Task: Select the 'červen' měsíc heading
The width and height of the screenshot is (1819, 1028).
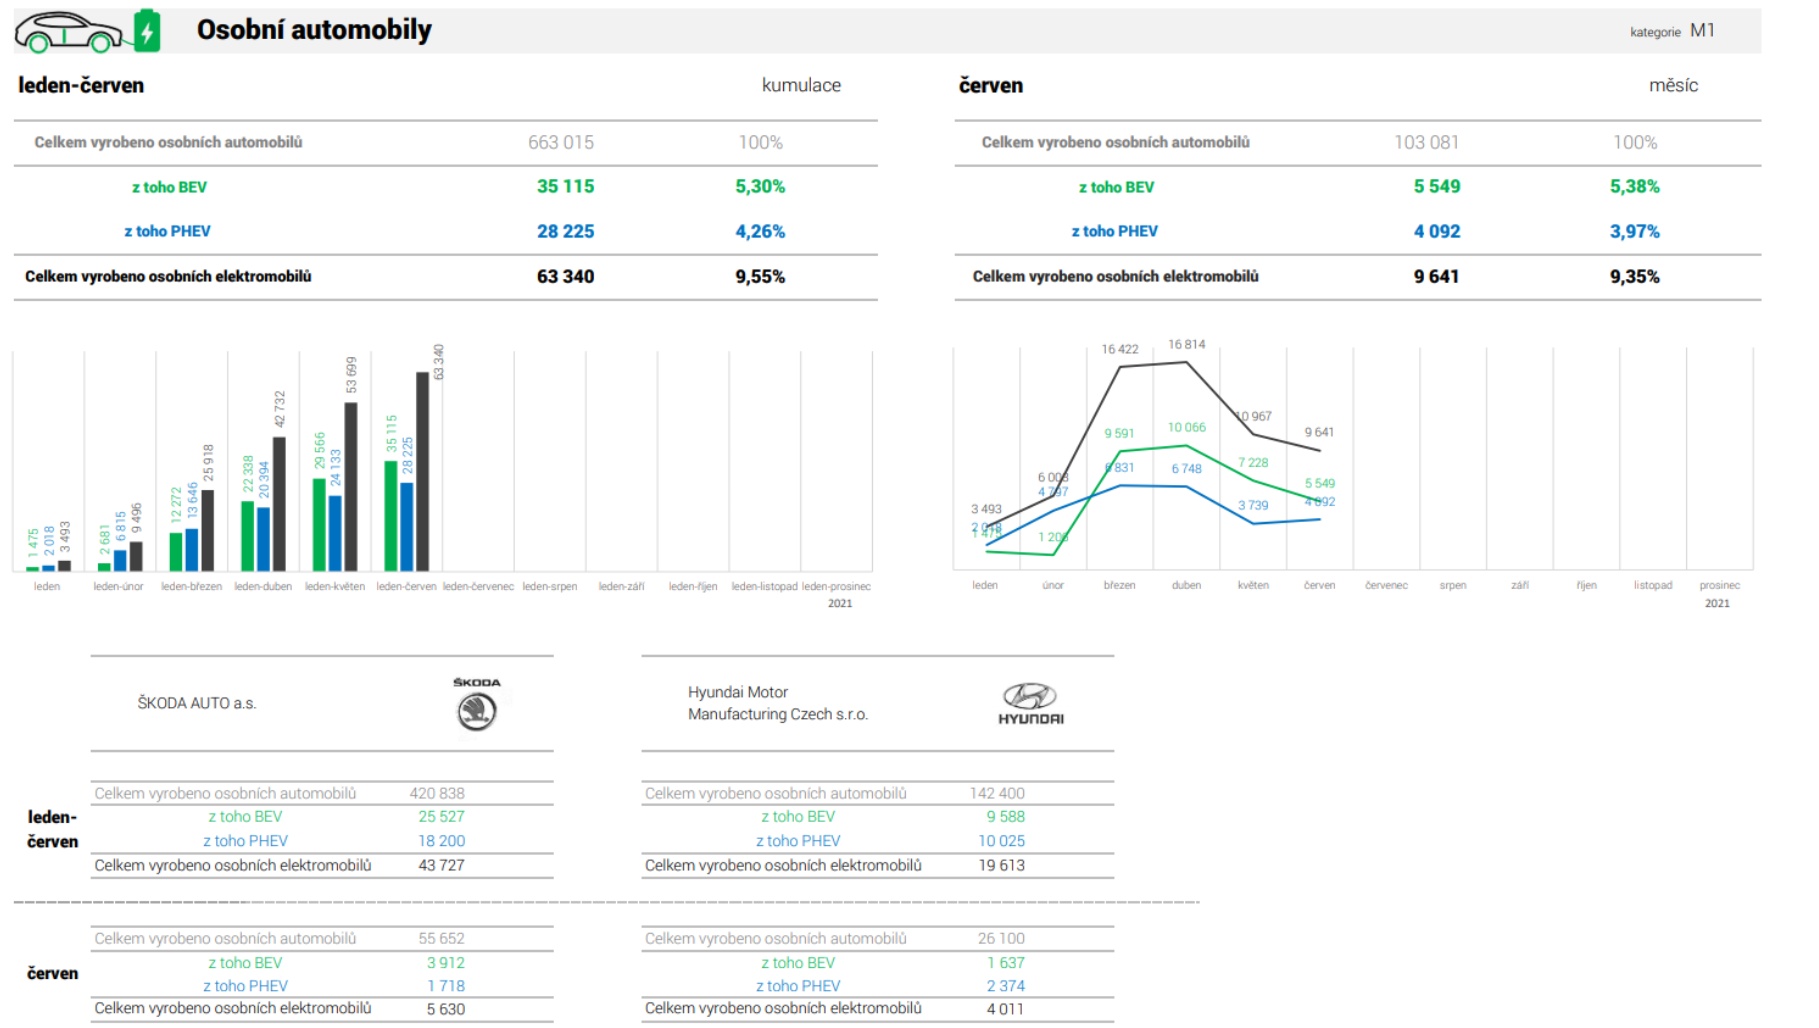Action: pyautogui.click(x=990, y=86)
